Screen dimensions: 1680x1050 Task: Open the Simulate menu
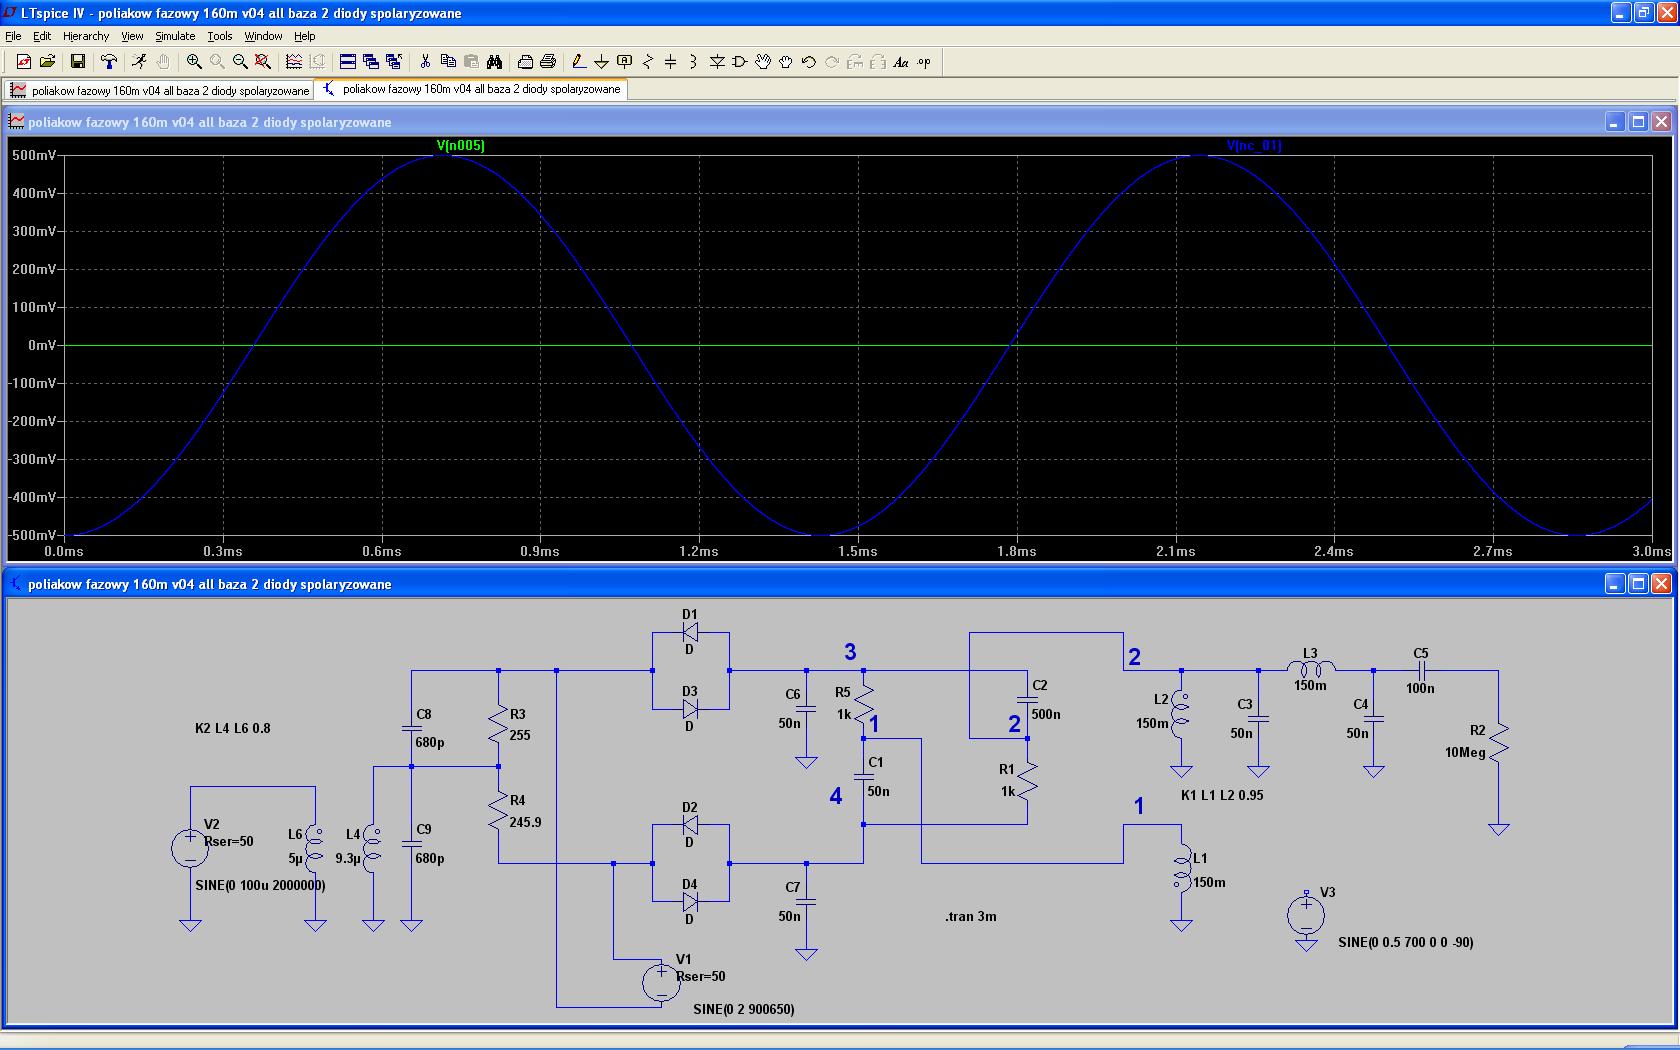[x=175, y=36]
